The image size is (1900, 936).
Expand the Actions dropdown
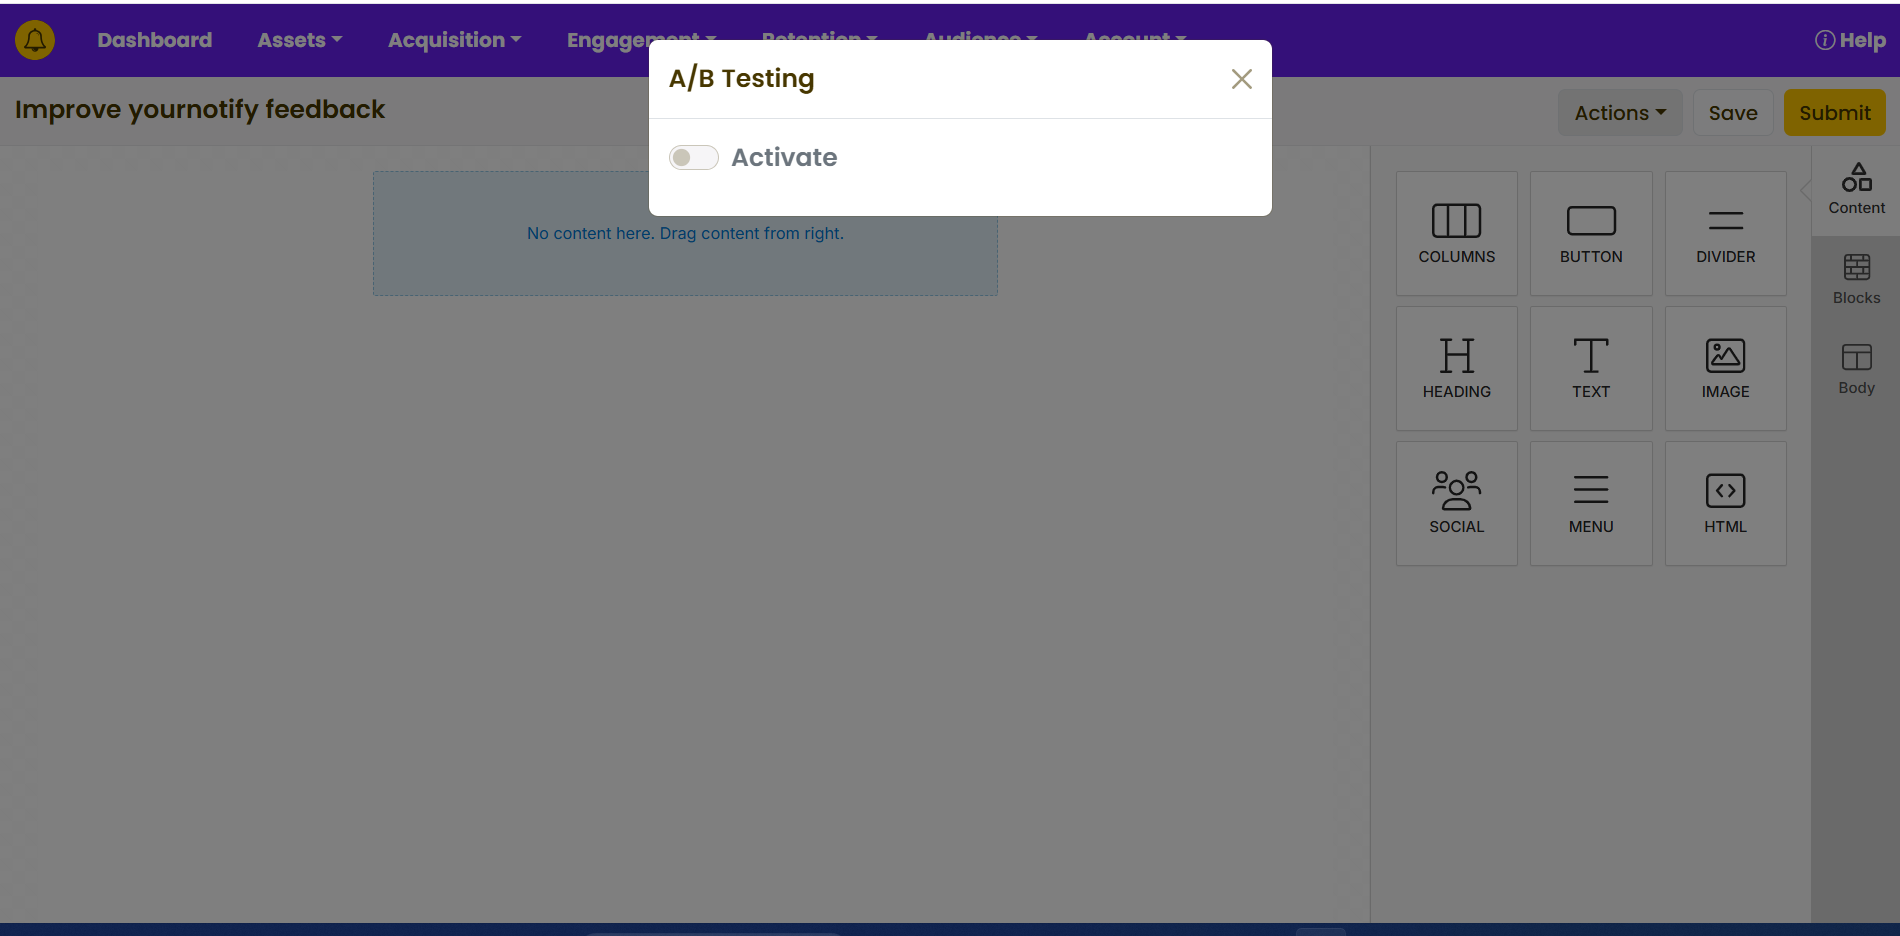point(1619,113)
